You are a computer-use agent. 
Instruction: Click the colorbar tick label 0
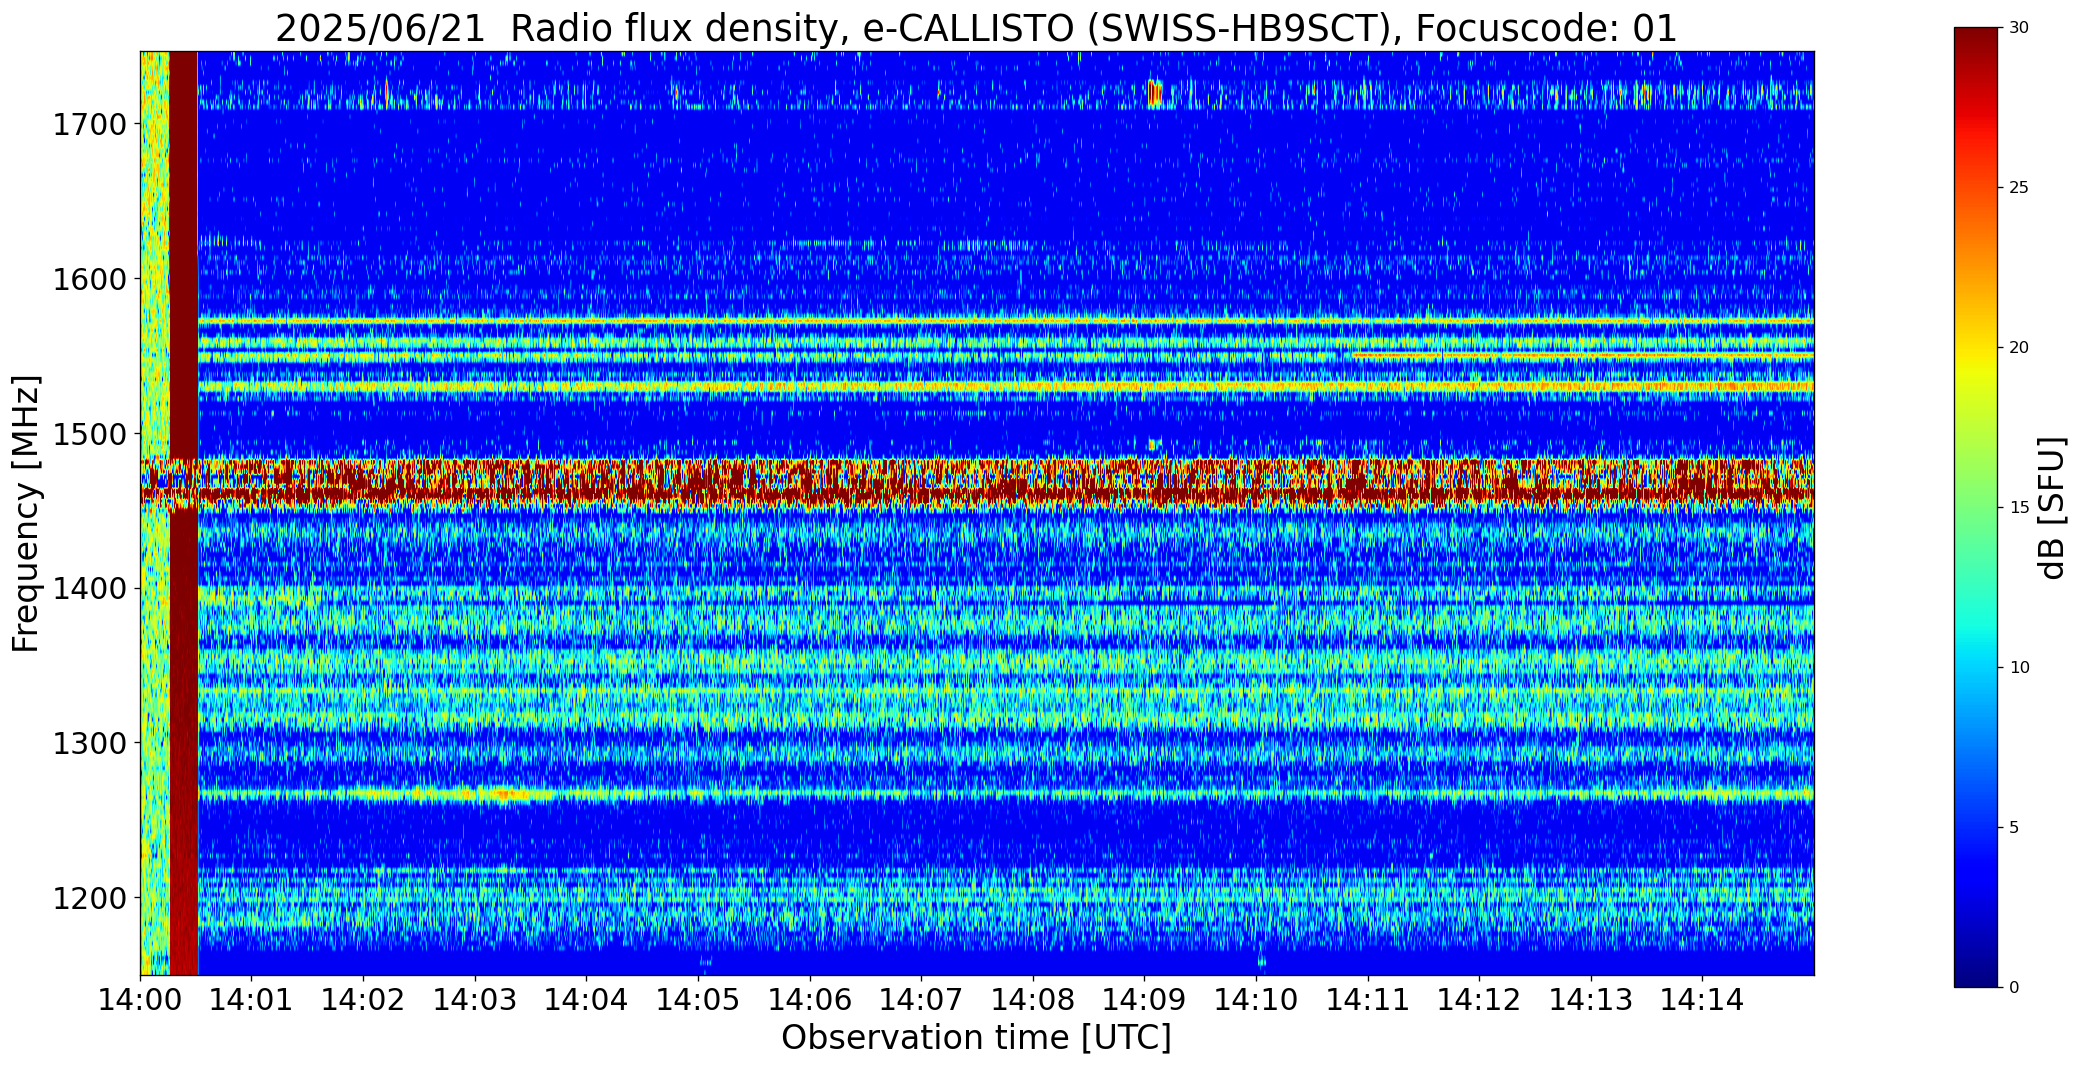pos(2014,988)
